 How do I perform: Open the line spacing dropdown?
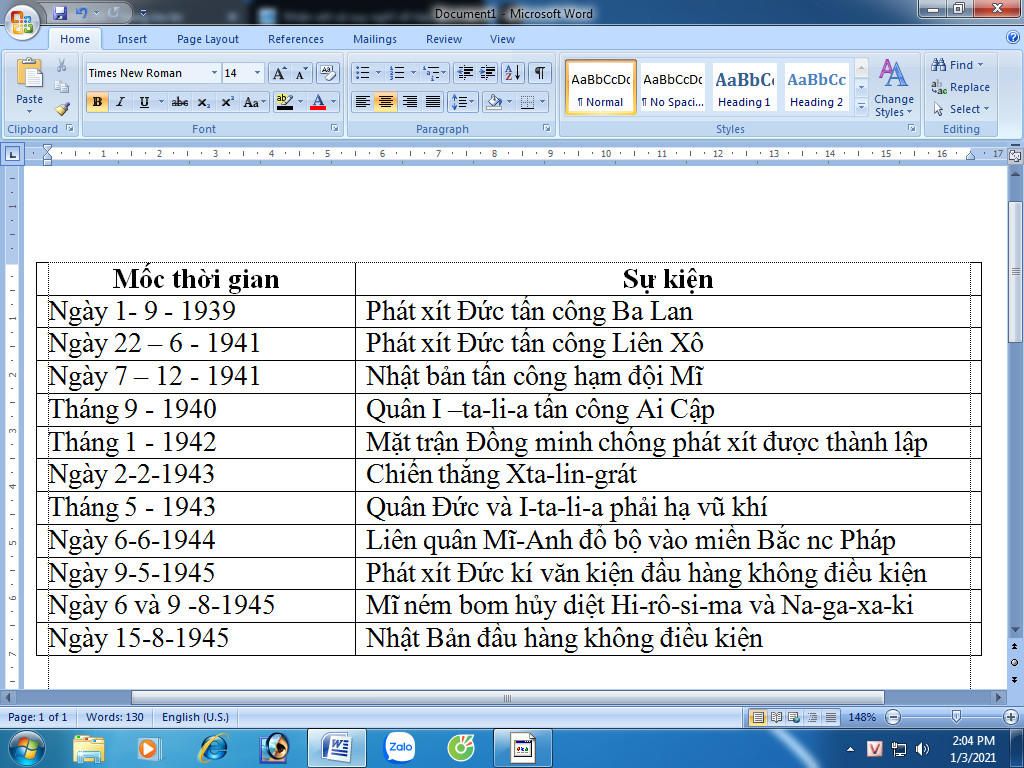point(462,102)
